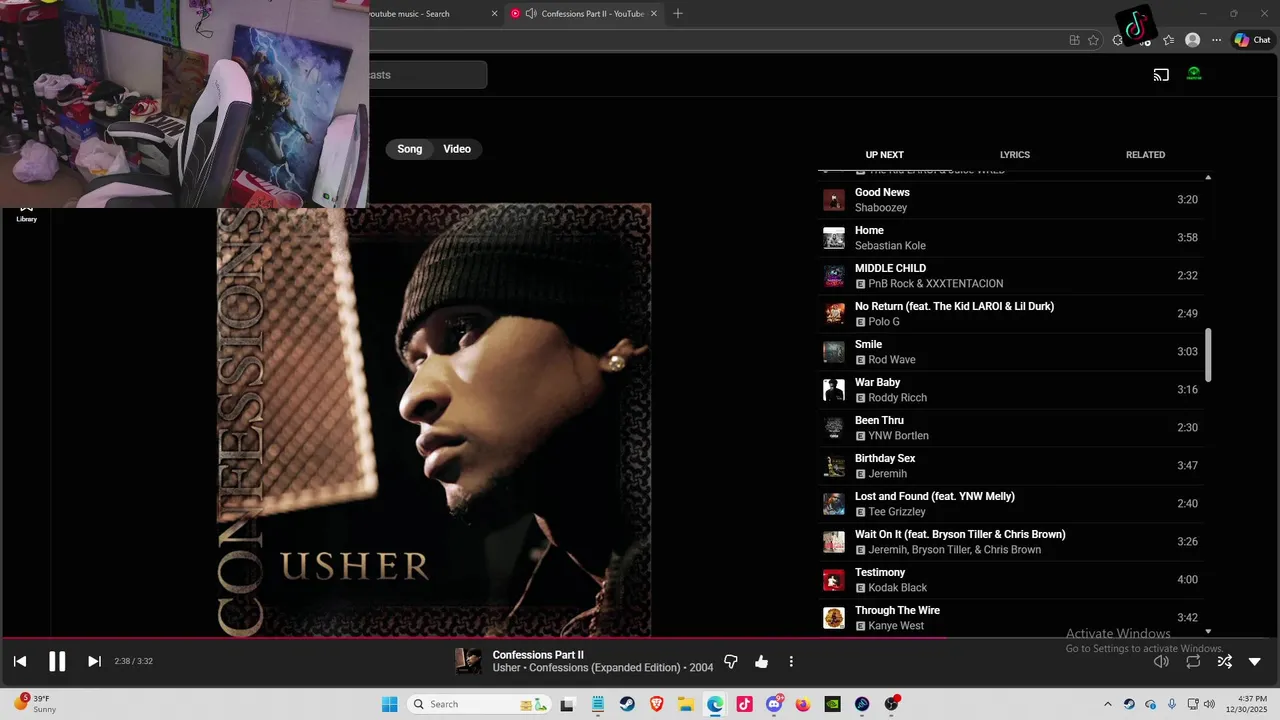Open the Library sidebar section

[x=26, y=214]
